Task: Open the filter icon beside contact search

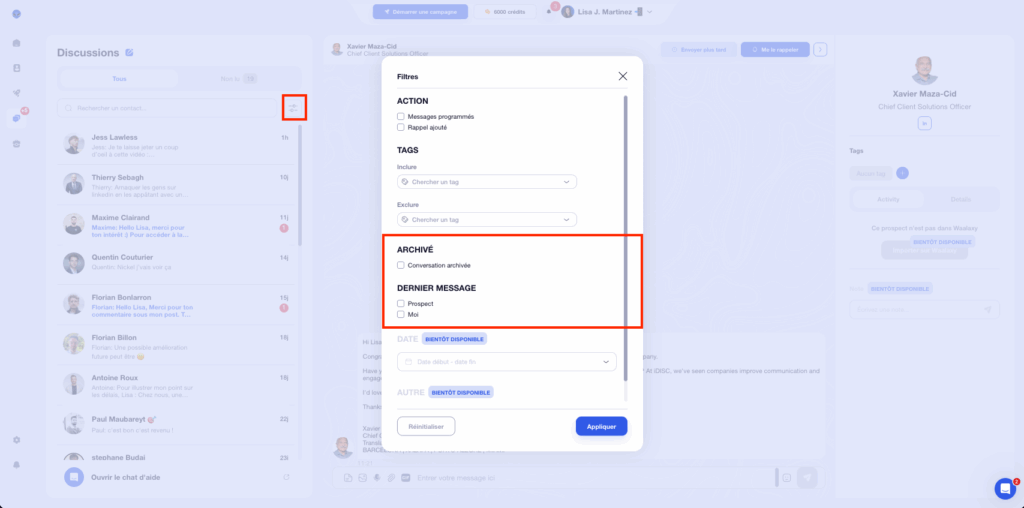Action: pyautogui.click(x=294, y=107)
